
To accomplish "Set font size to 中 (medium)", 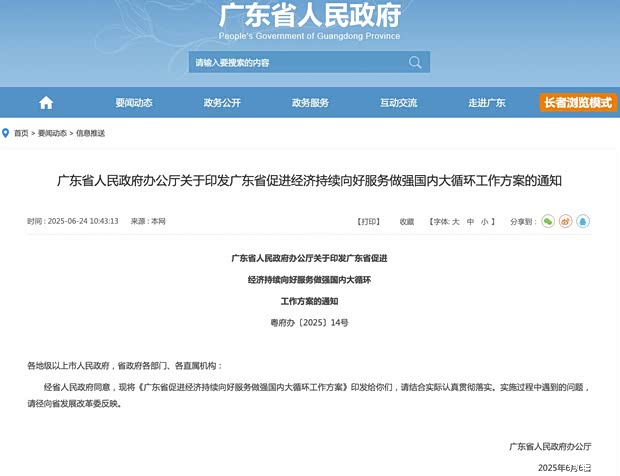I will (469, 221).
